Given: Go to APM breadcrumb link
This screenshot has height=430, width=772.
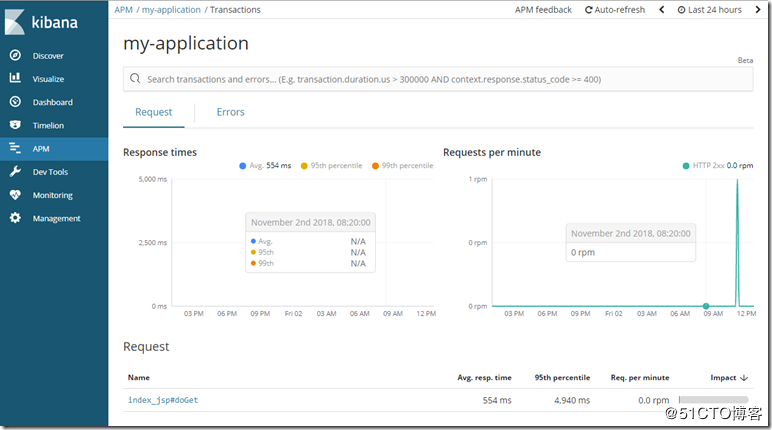Looking at the screenshot, I should [x=124, y=10].
